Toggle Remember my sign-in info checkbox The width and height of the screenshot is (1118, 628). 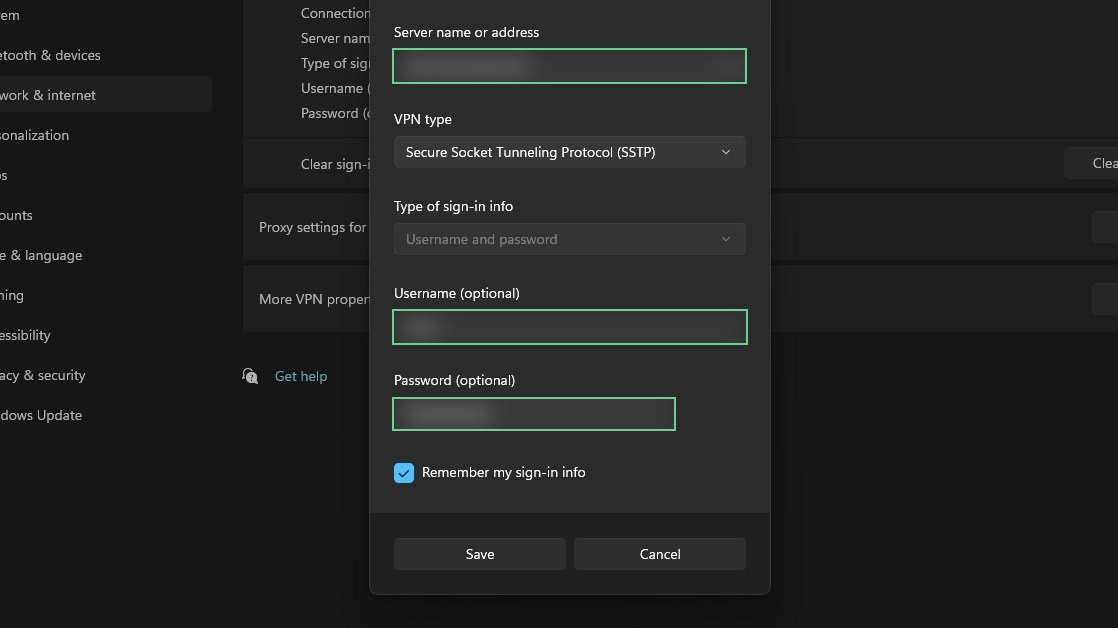(404, 473)
